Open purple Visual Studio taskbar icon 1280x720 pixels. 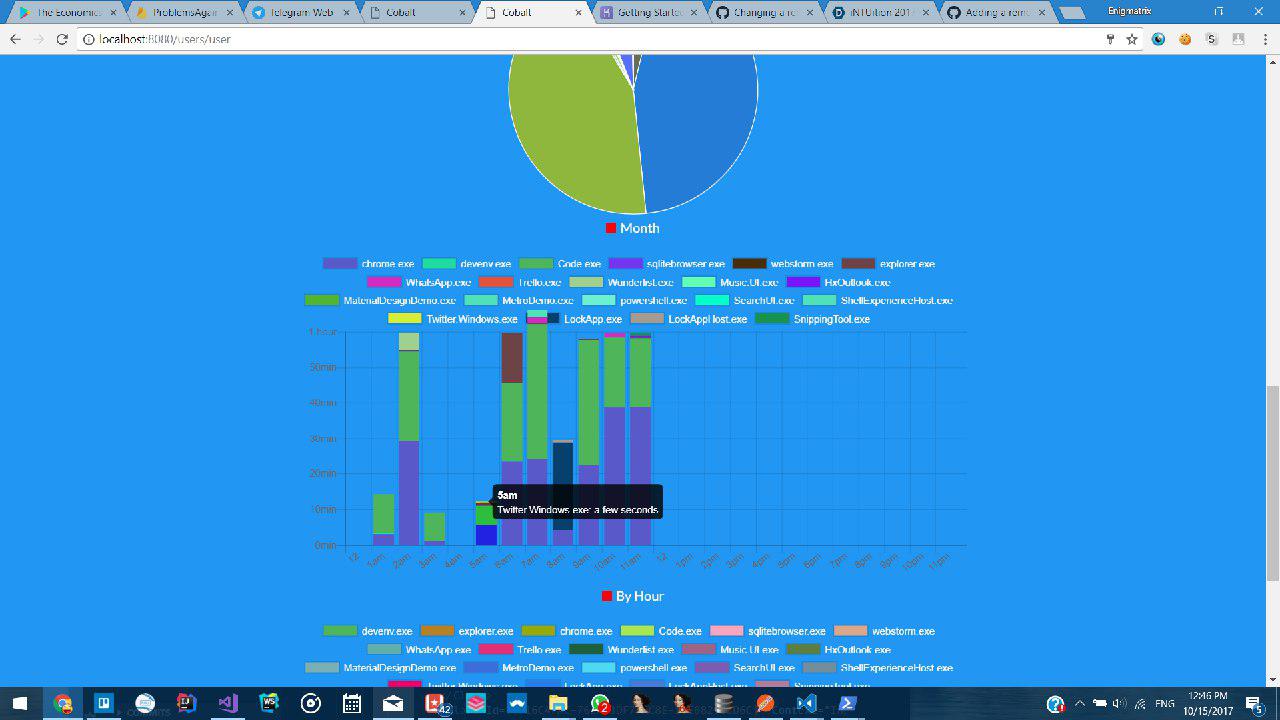(228, 703)
